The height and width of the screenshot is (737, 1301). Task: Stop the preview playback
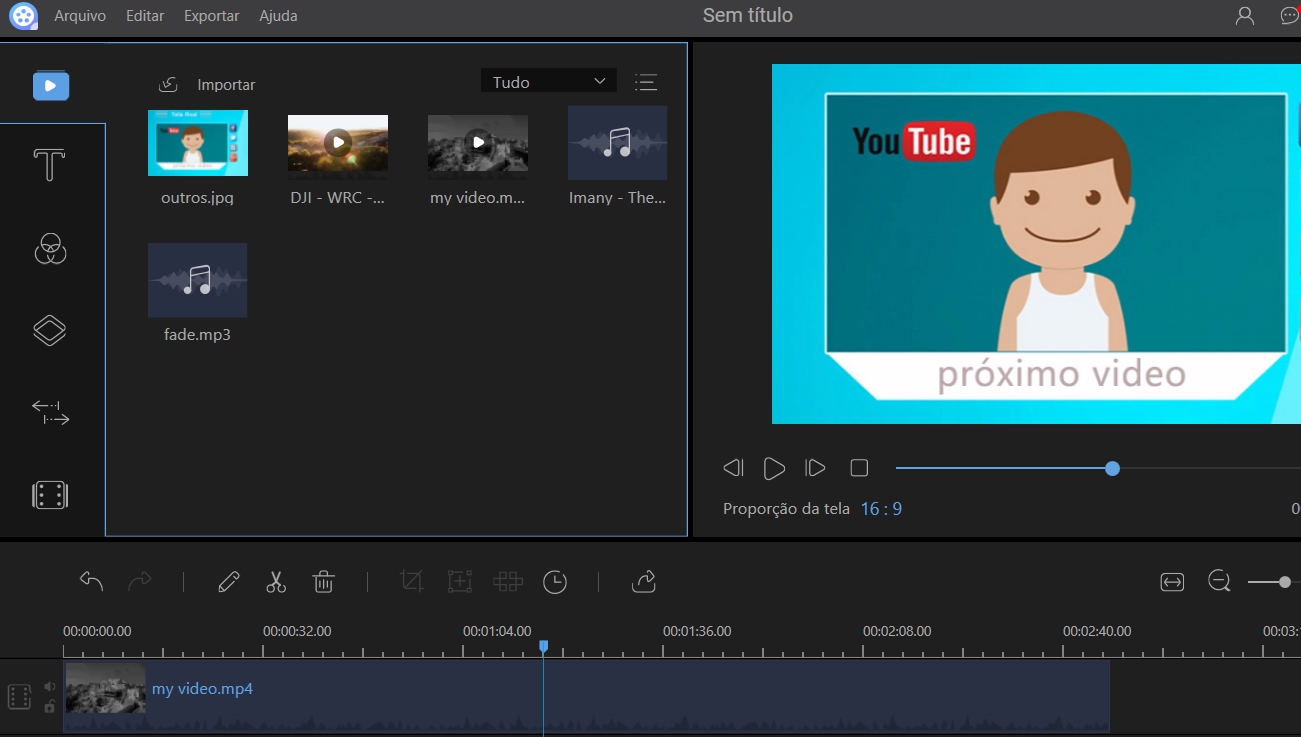click(x=859, y=468)
